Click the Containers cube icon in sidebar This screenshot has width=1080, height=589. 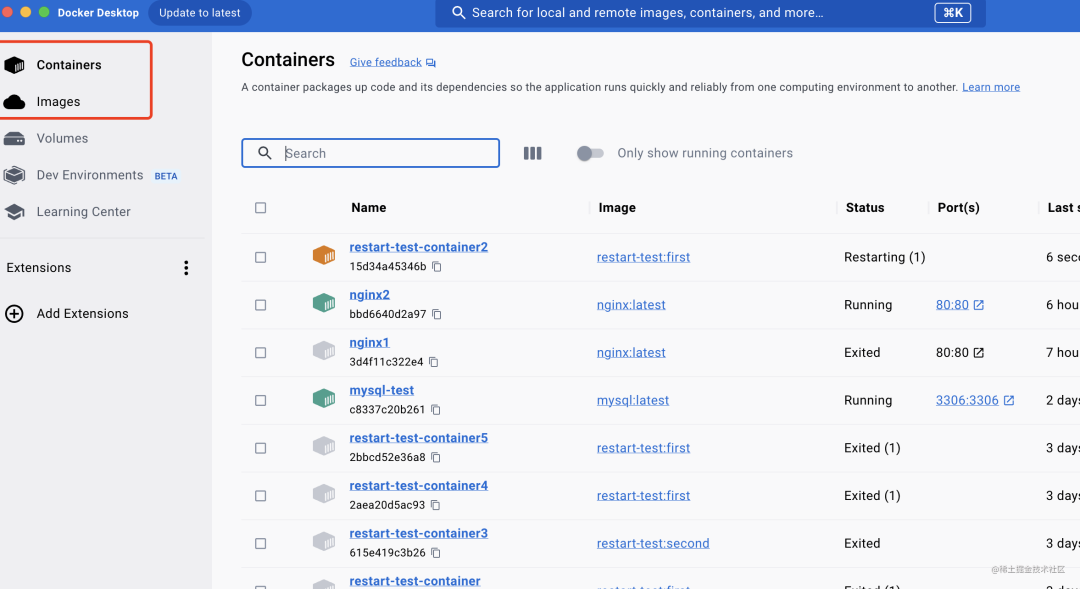click(14, 65)
